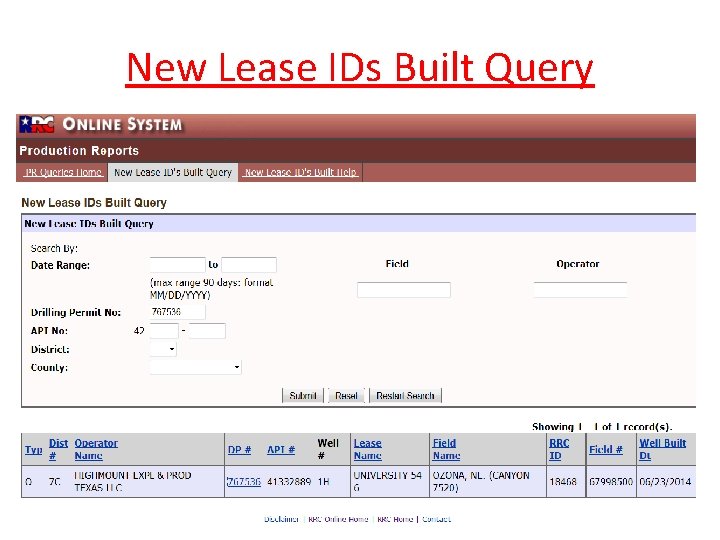Open the RRC Online Home footer link
Image resolution: width=720 pixels, height=540 pixels.
[338, 519]
